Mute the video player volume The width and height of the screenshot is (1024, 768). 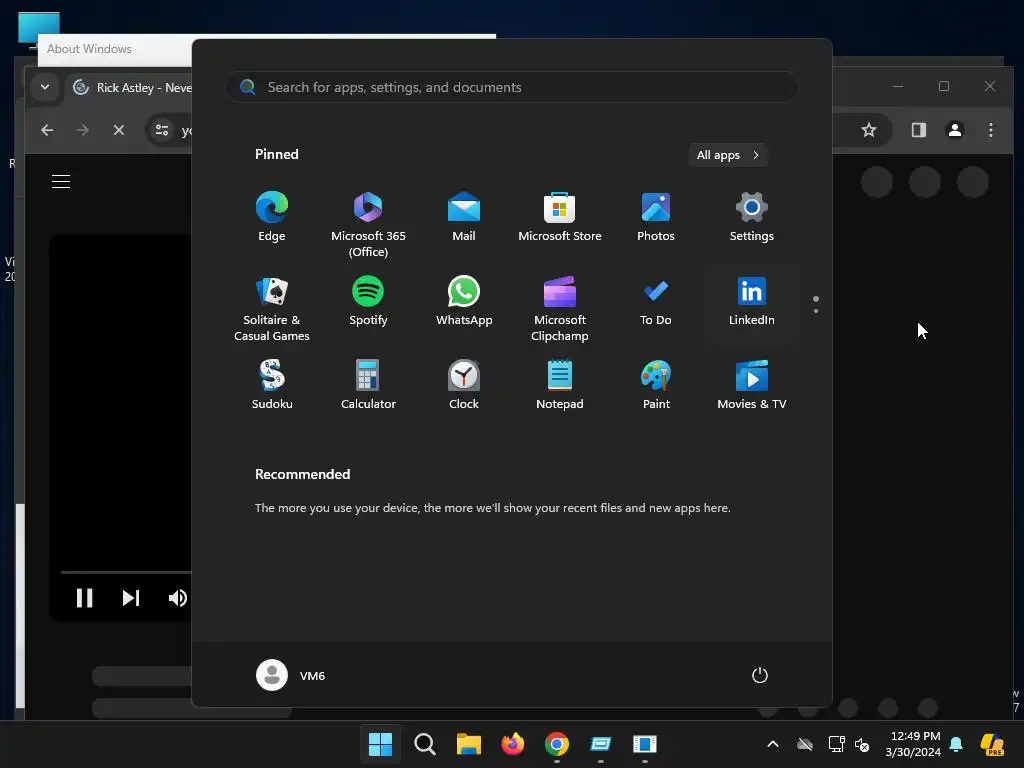[x=177, y=598]
